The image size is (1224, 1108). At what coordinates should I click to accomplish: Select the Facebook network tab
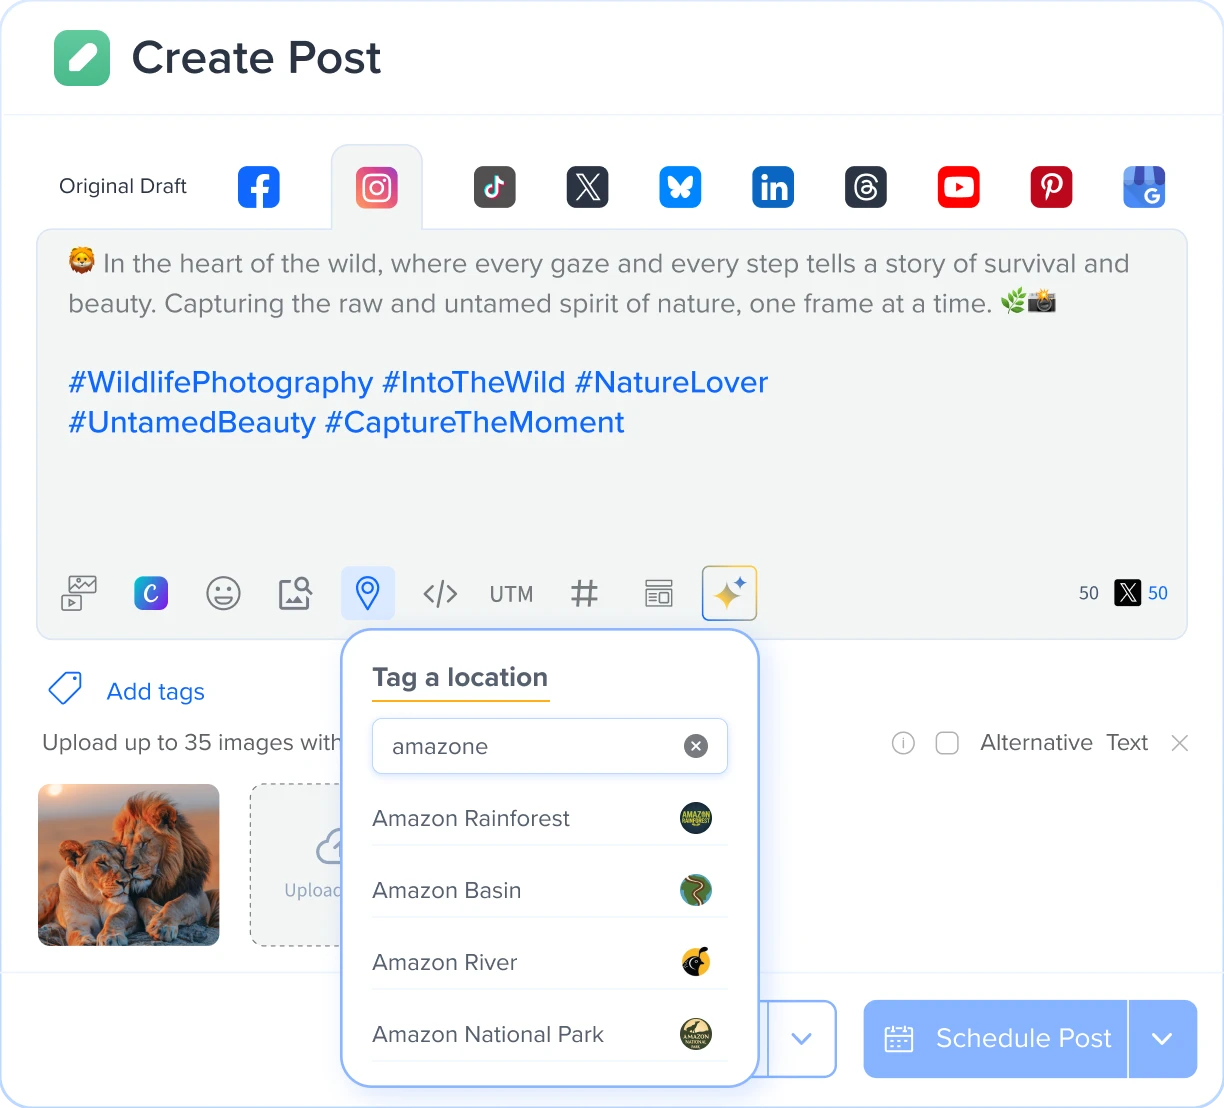click(x=258, y=186)
